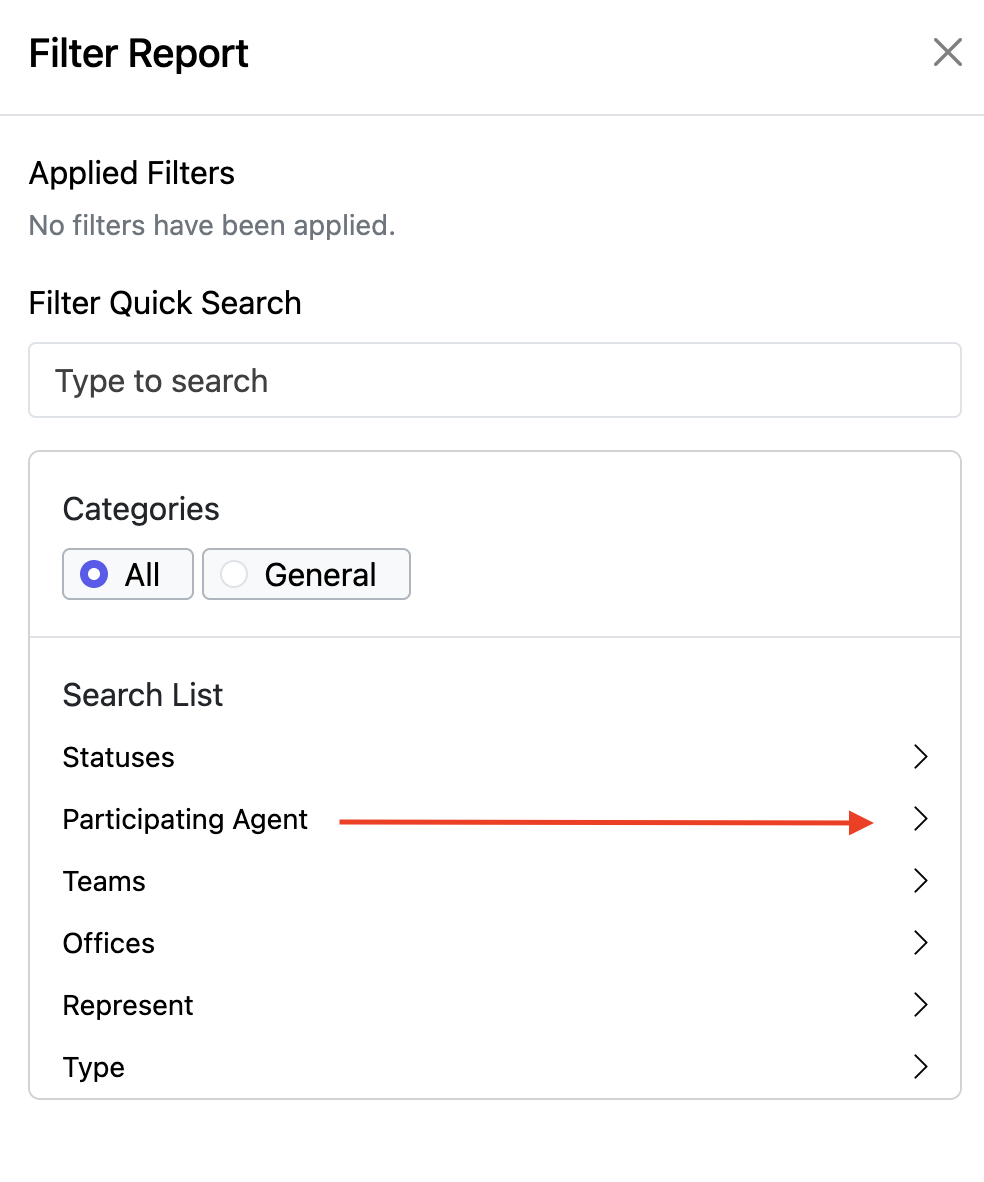Click the Categories section label
Viewport: 984px width, 1182px height.
pyautogui.click(x=141, y=509)
